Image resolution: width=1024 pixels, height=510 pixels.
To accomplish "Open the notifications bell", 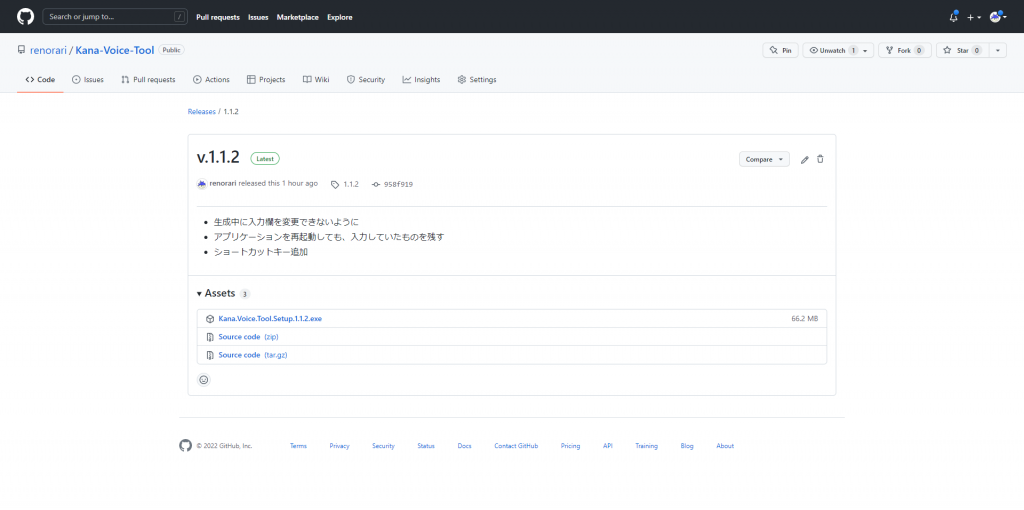I will point(953,17).
